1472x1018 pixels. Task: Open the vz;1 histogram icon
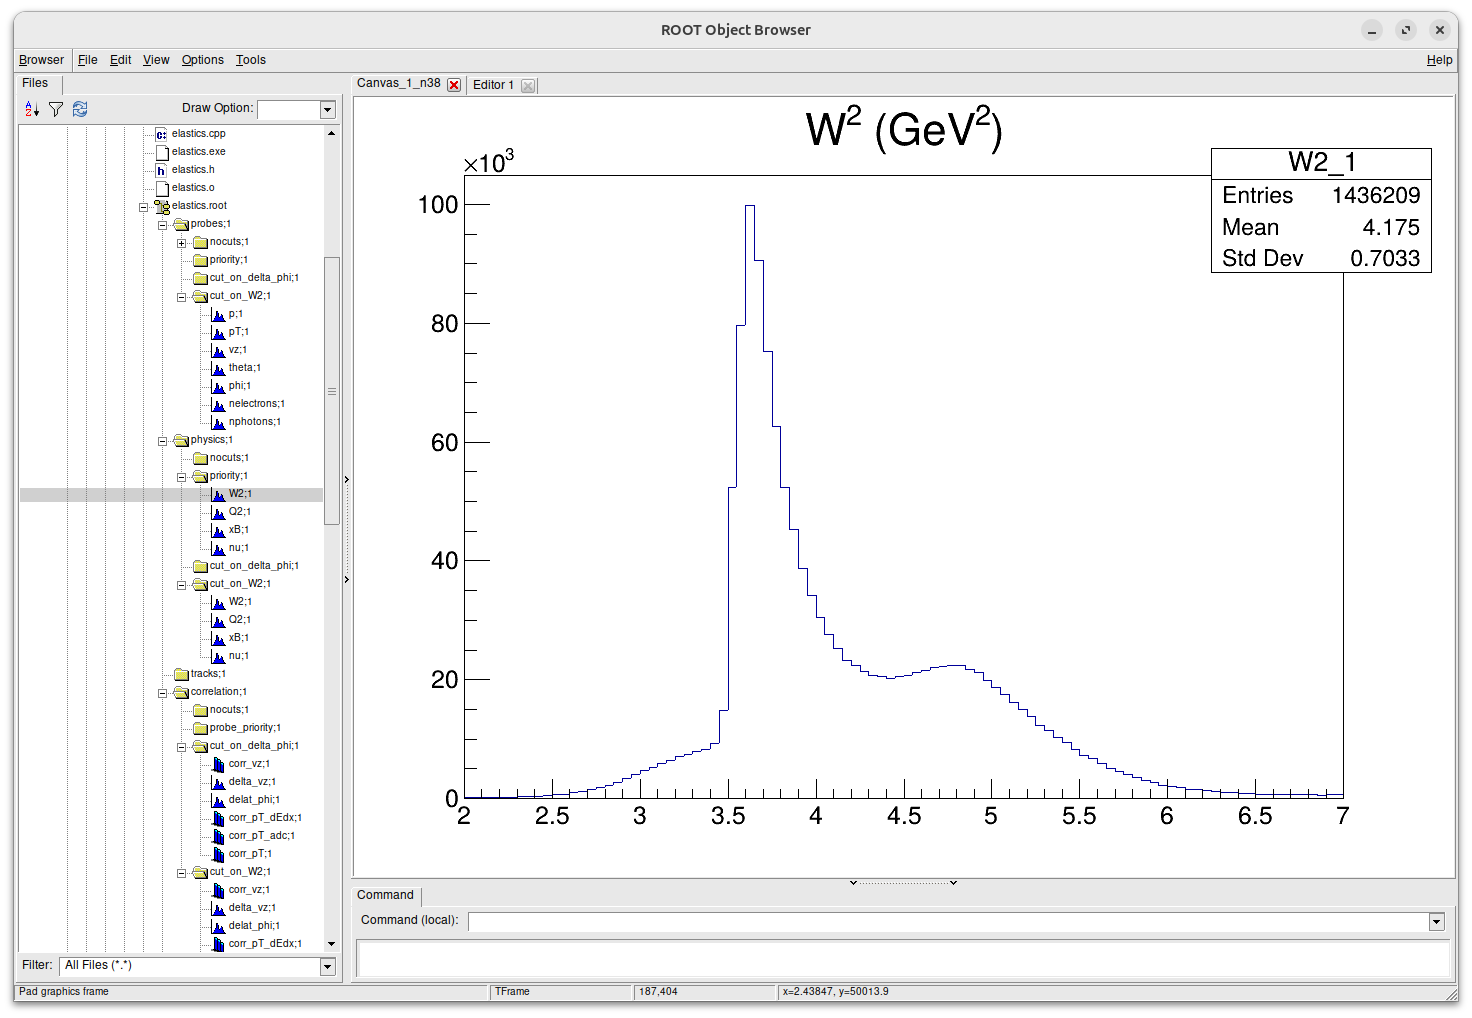[218, 350]
